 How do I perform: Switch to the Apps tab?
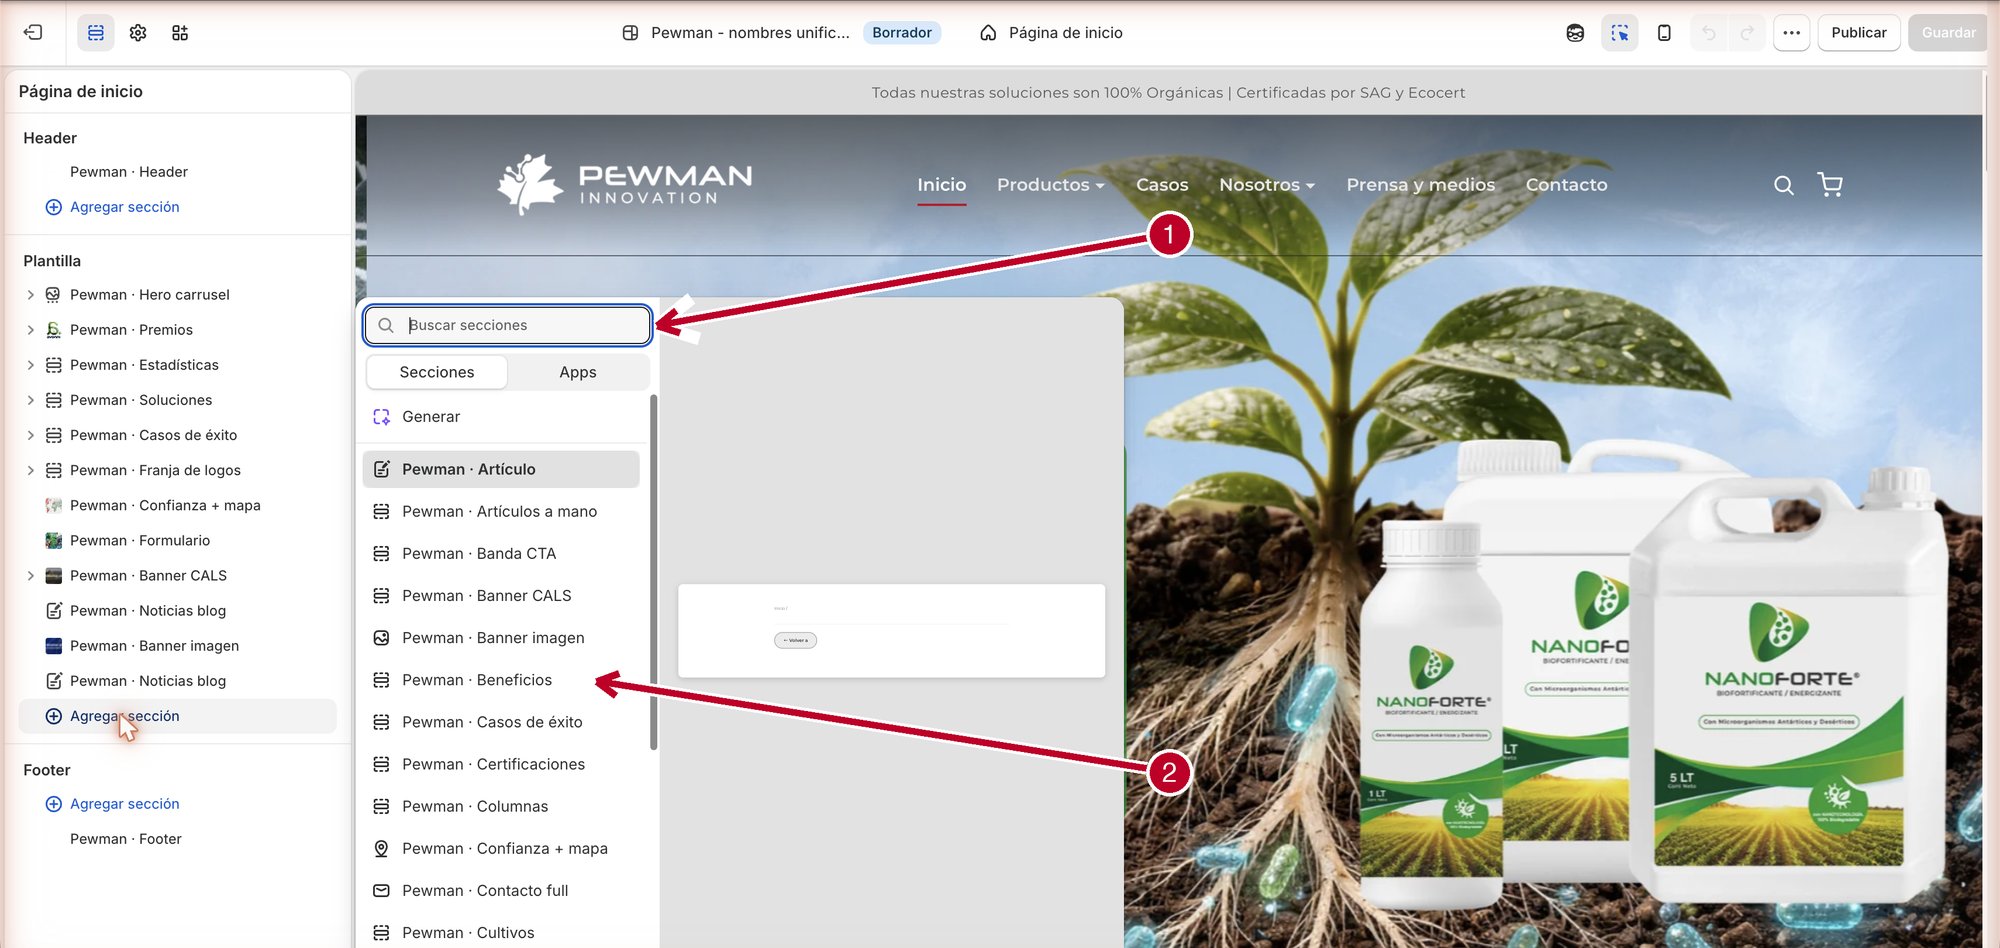(x=578, y=372)
